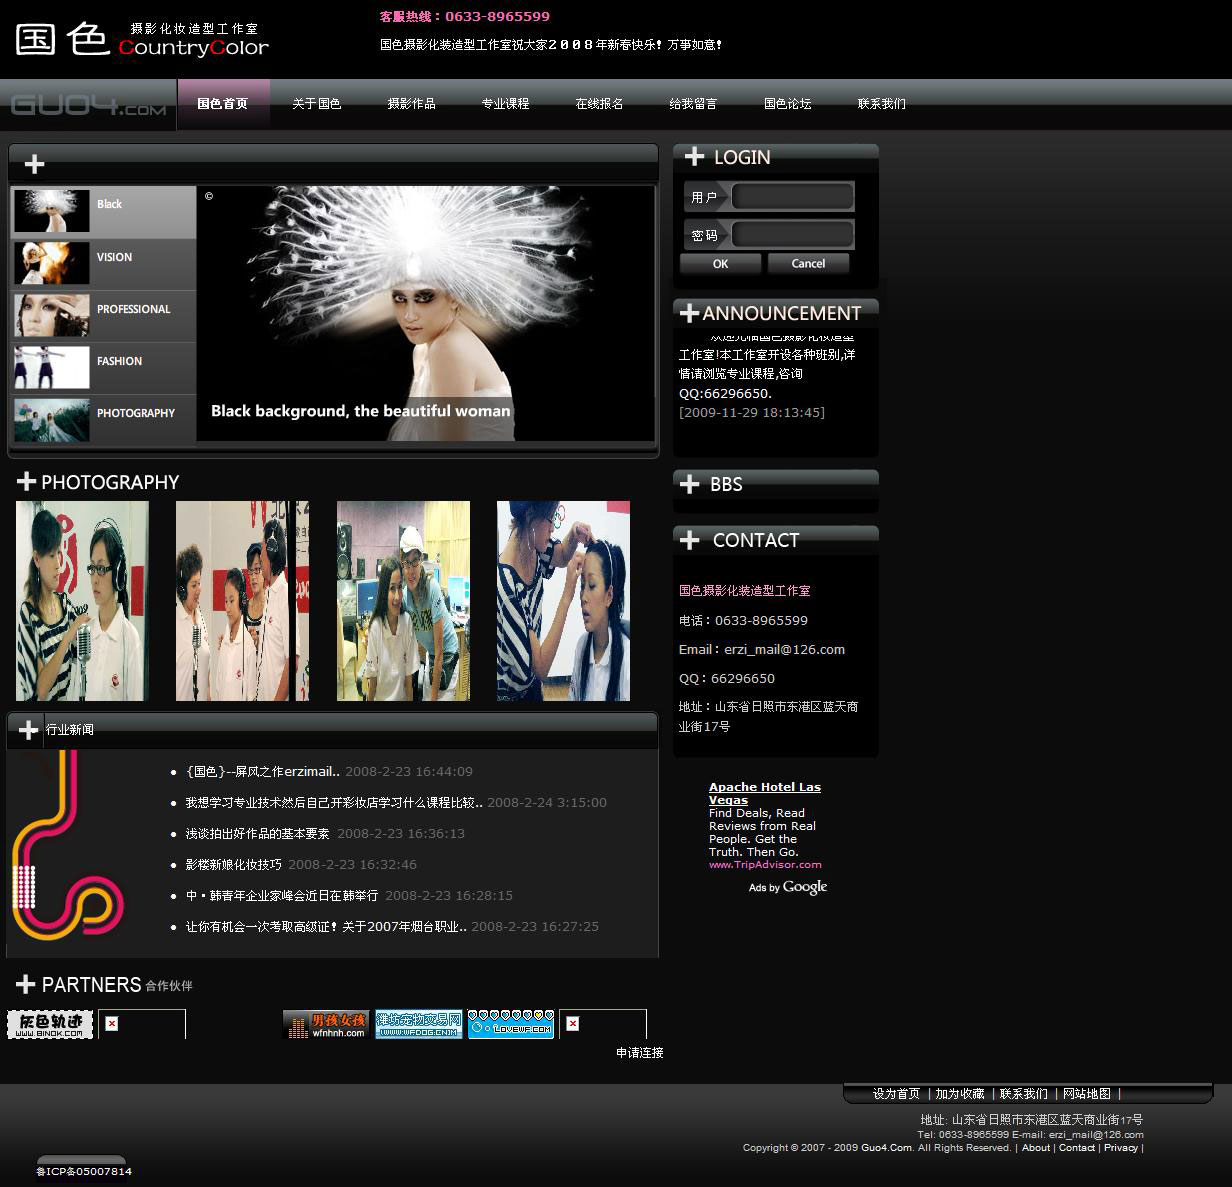This screenshot has width=1232, height=1187.
Task: Open the LOVEWF.COM partner banner
Action: 510,1024
